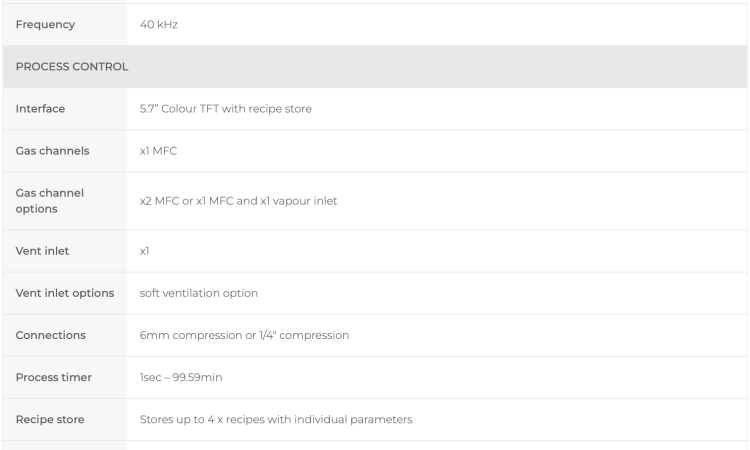Click the row divider under Recipe store
The image size is (750, 450).
pyautogui.click(x=375, y=440)
